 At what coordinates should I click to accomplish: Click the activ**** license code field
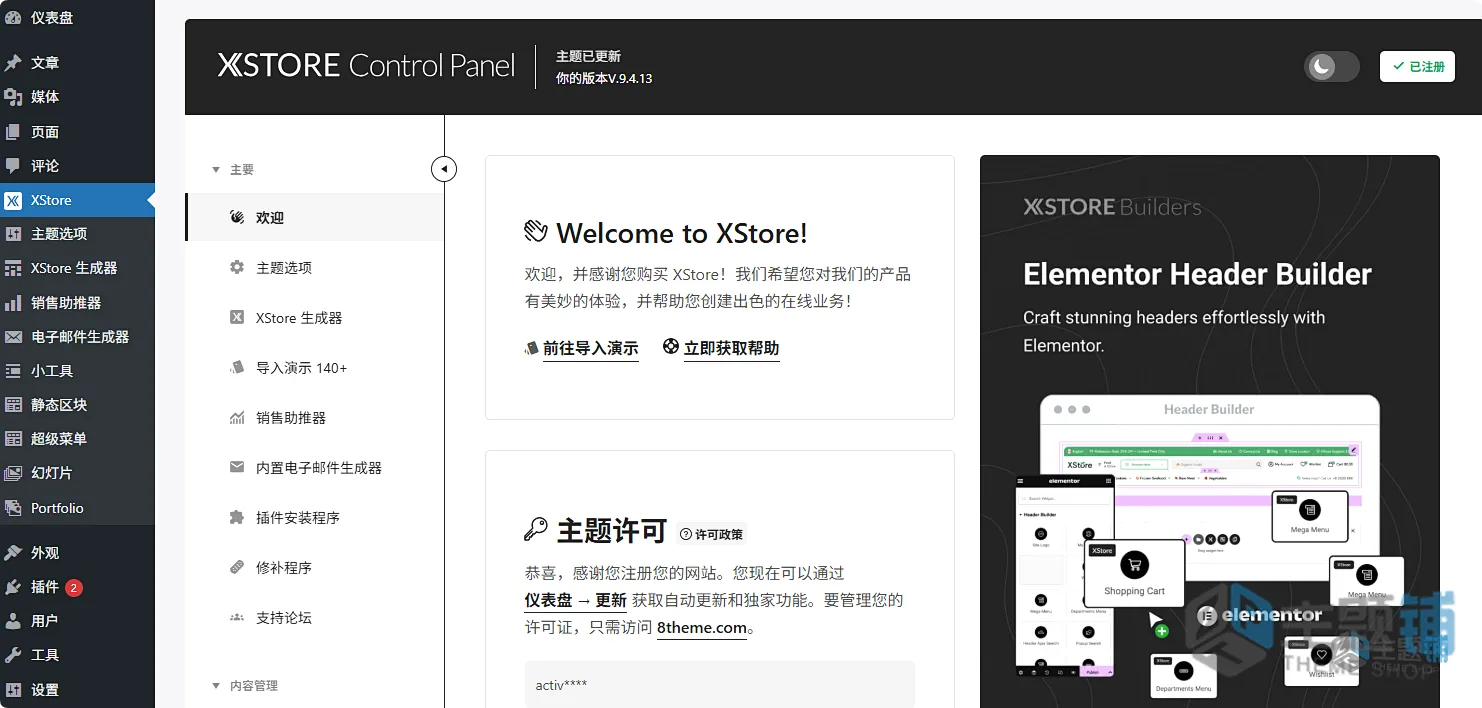[x=720, y=685]
